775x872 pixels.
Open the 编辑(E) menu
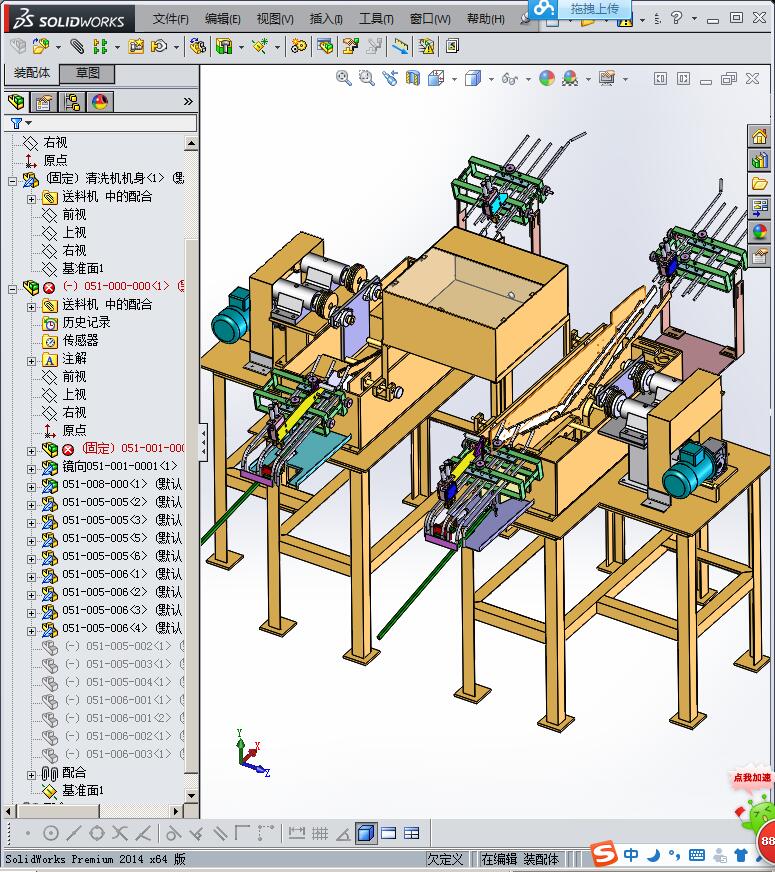click(222, 19)
